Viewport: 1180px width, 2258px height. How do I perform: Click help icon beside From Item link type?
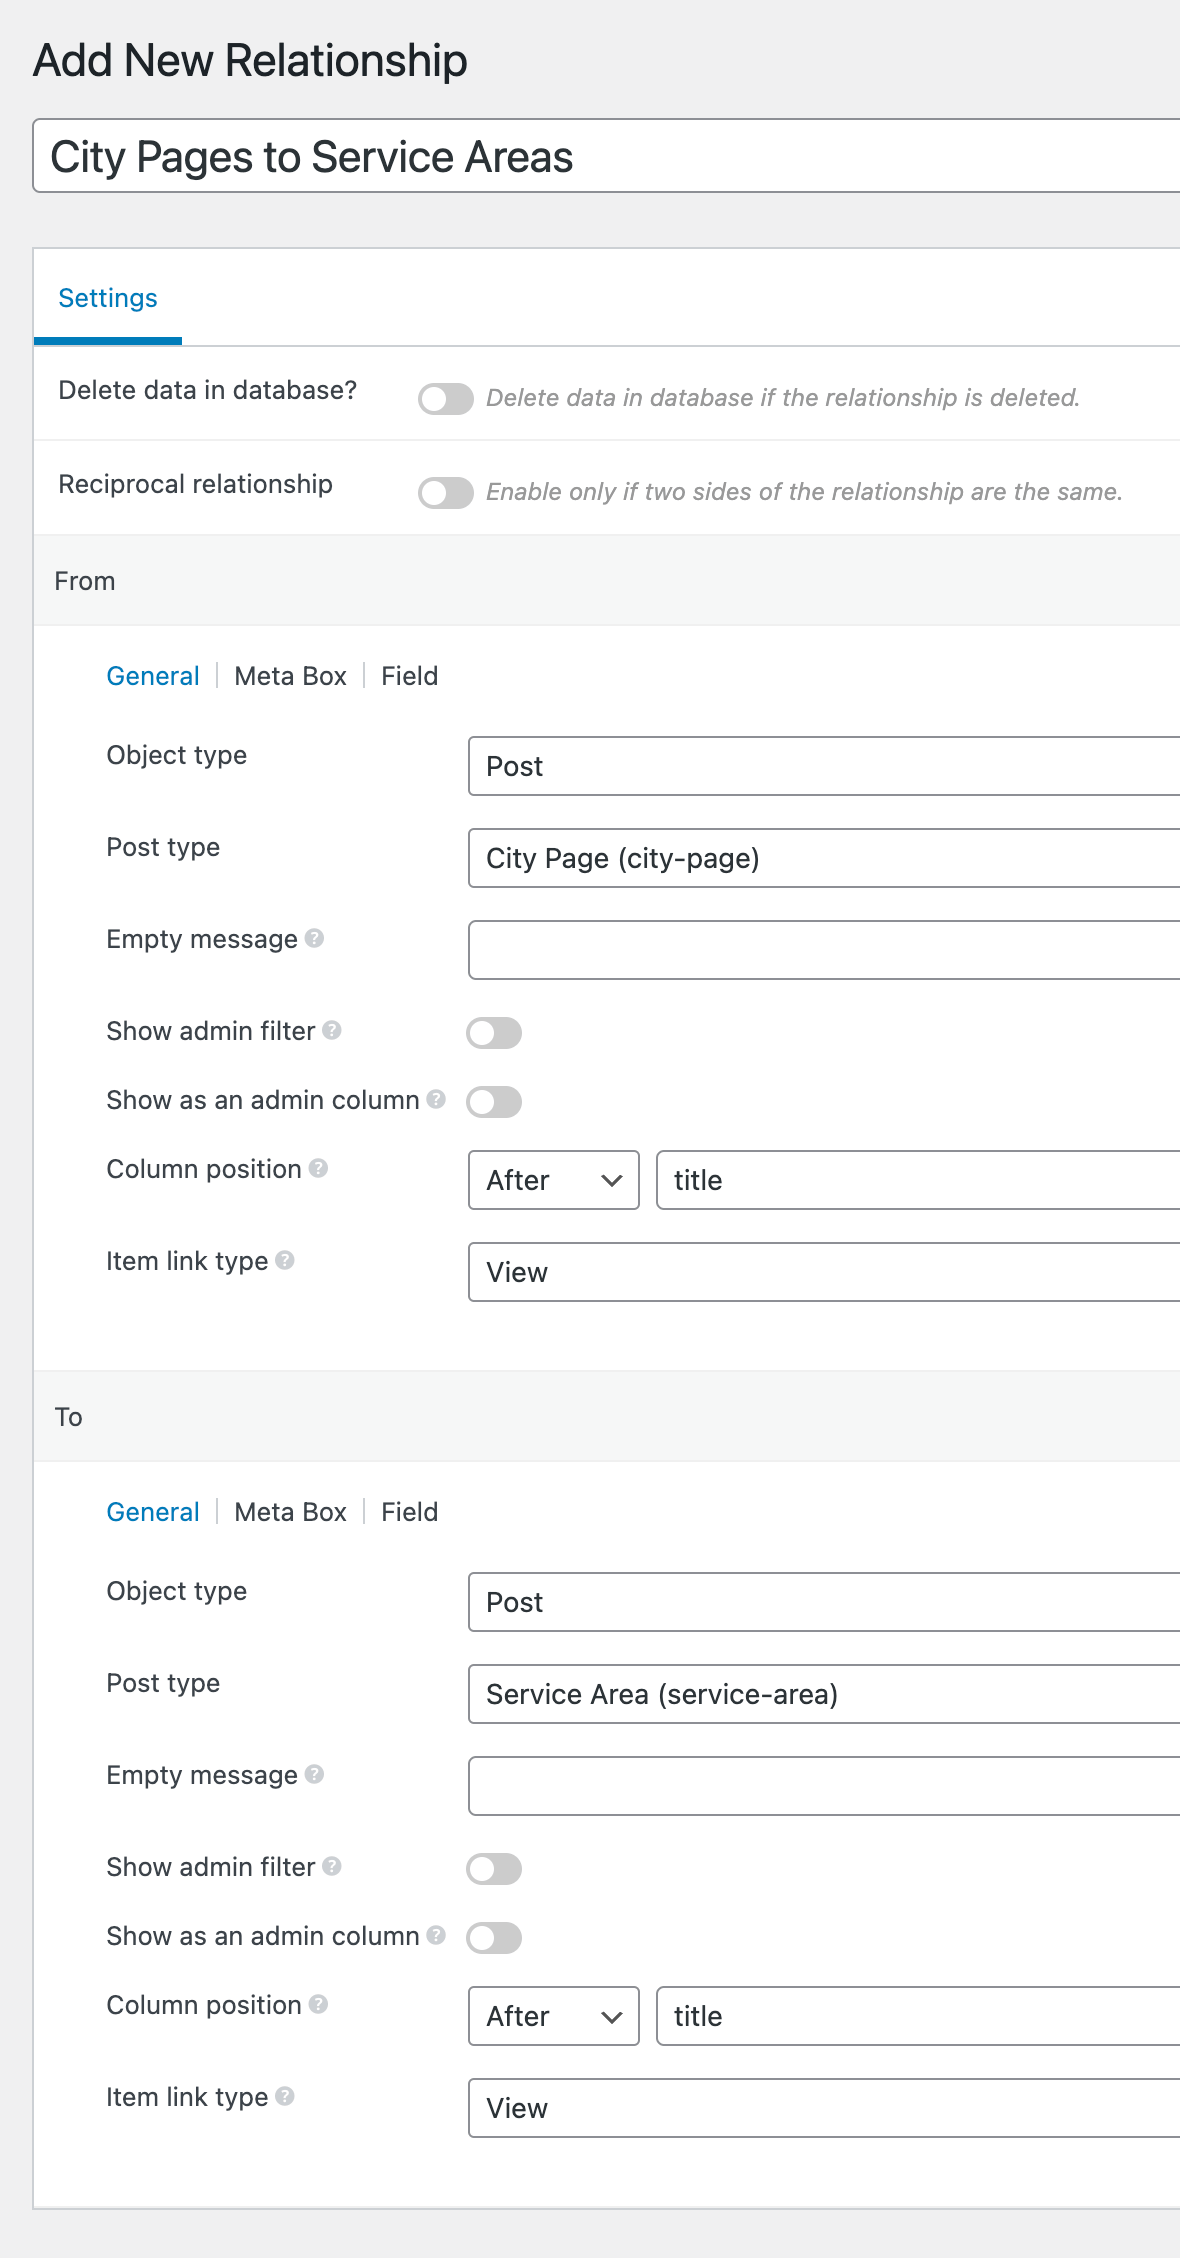tap(285, 1260)
